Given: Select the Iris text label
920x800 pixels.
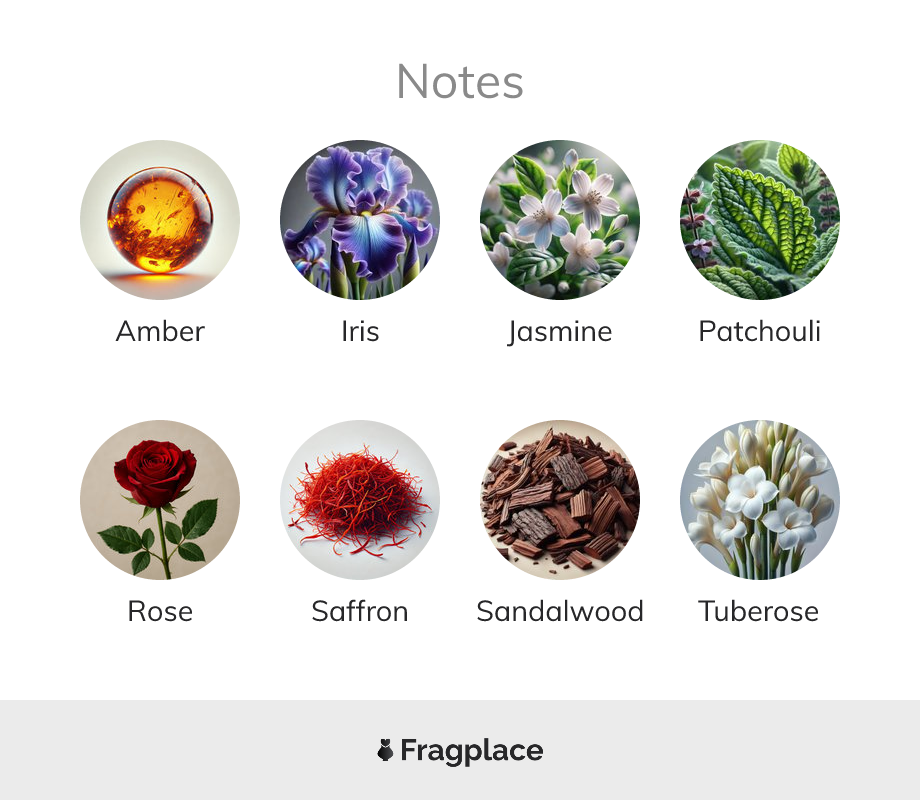Looking at the screenshot, I should coord(360,331).
